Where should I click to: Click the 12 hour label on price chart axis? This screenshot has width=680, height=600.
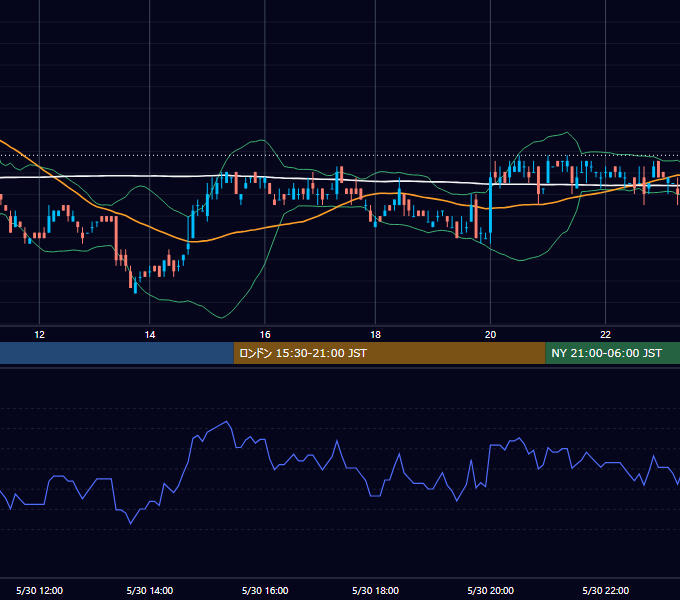39,335
